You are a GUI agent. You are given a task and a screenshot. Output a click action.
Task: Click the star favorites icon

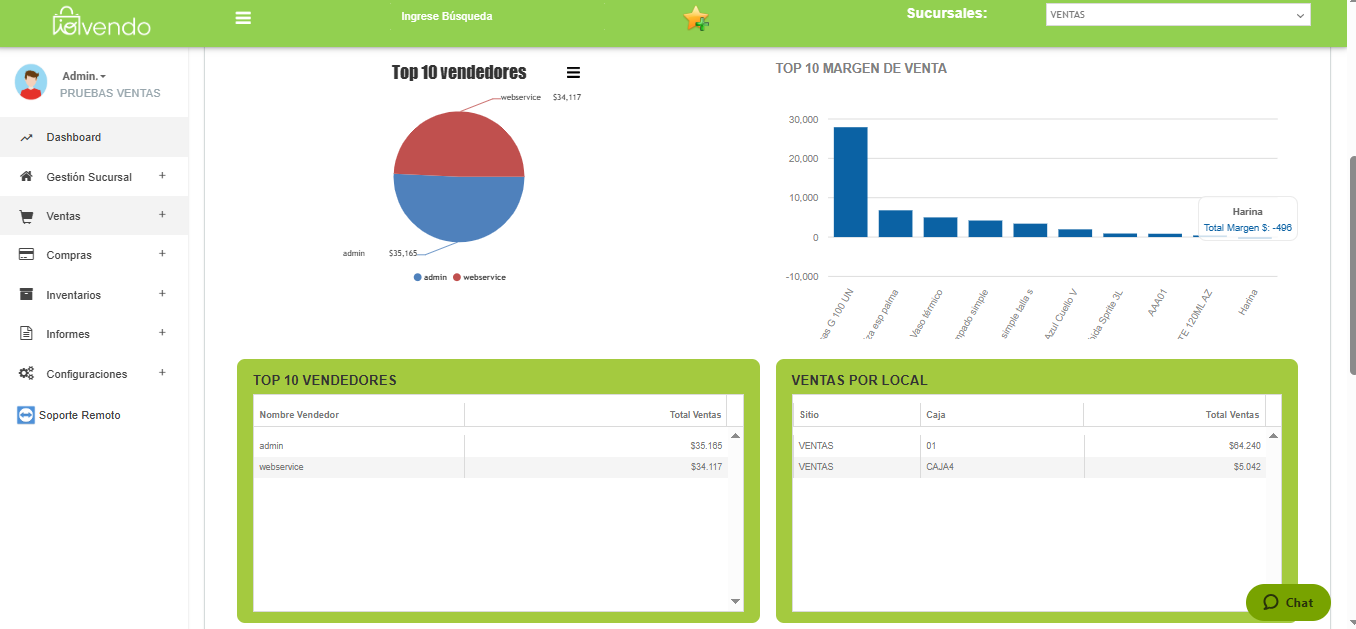tap(696, 19)
